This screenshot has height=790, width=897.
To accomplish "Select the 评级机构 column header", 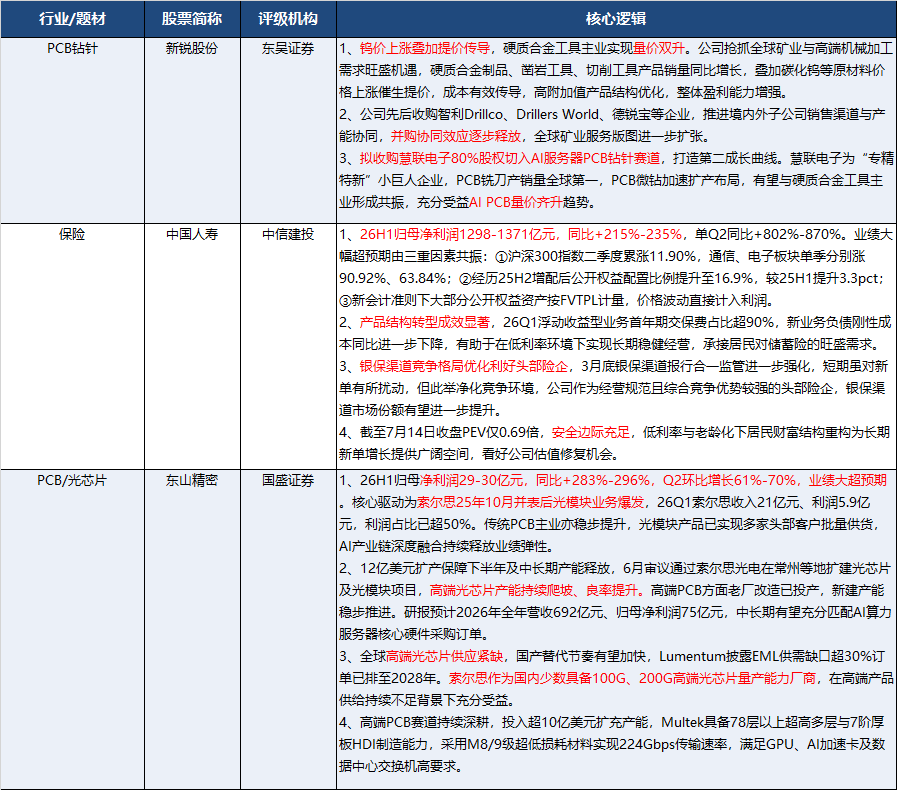I will coord(288,19).
